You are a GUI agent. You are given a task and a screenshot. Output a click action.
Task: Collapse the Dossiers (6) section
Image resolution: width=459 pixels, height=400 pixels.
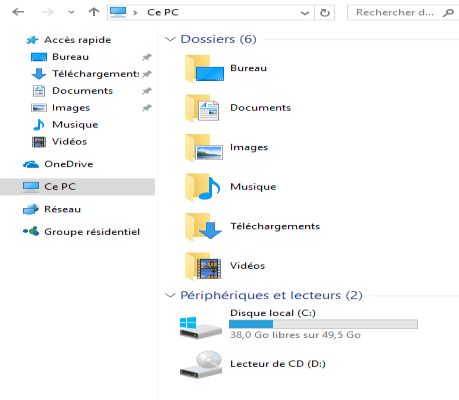click(x=170, y=39)
